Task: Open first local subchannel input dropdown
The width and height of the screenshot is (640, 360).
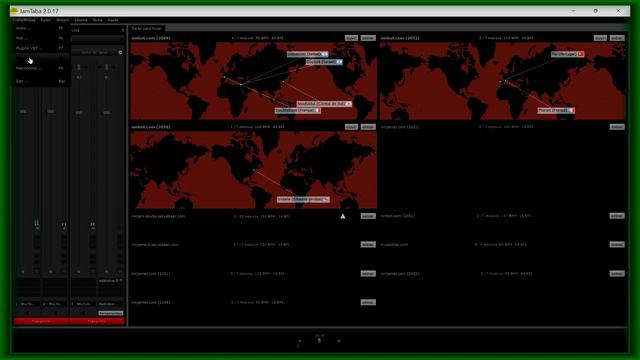Action: coord(28,304)
